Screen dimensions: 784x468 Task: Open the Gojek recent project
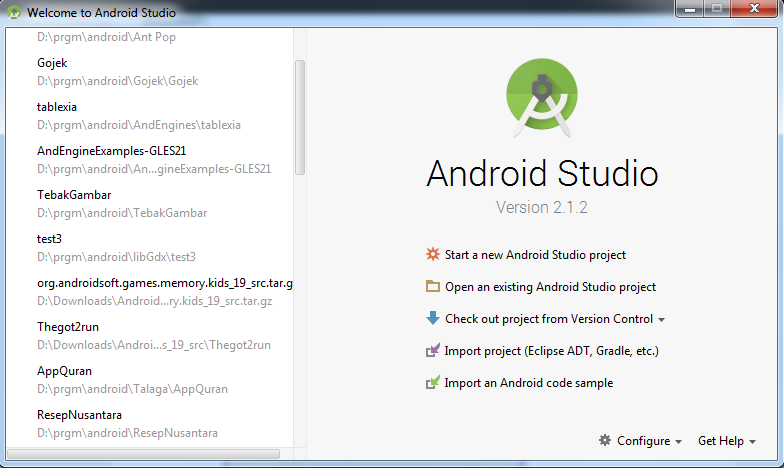tap(52, 63)
